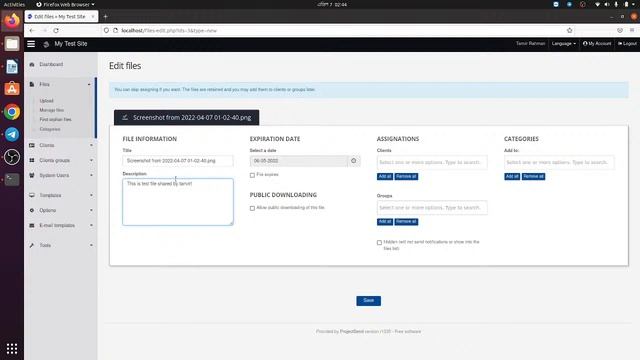640x360 pixels.
Task: Click the Files document icon in sidebar
Action: click(32, 84)
